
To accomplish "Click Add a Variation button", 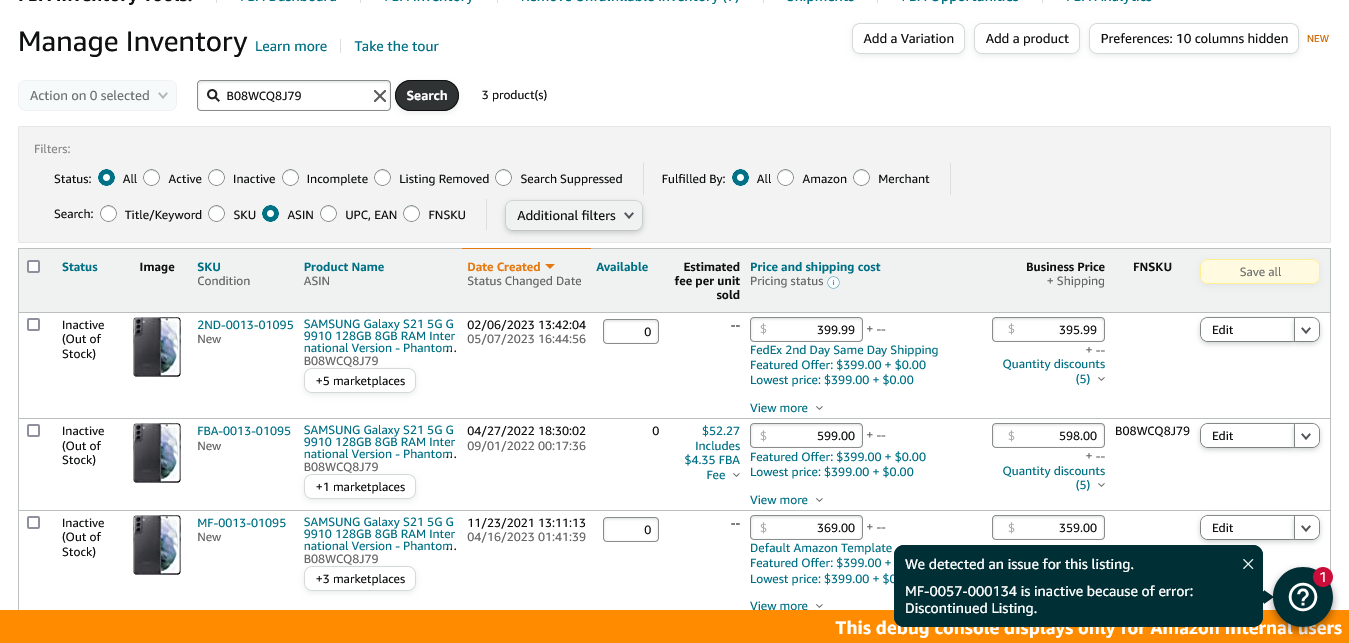I will (x=908, y=39).
